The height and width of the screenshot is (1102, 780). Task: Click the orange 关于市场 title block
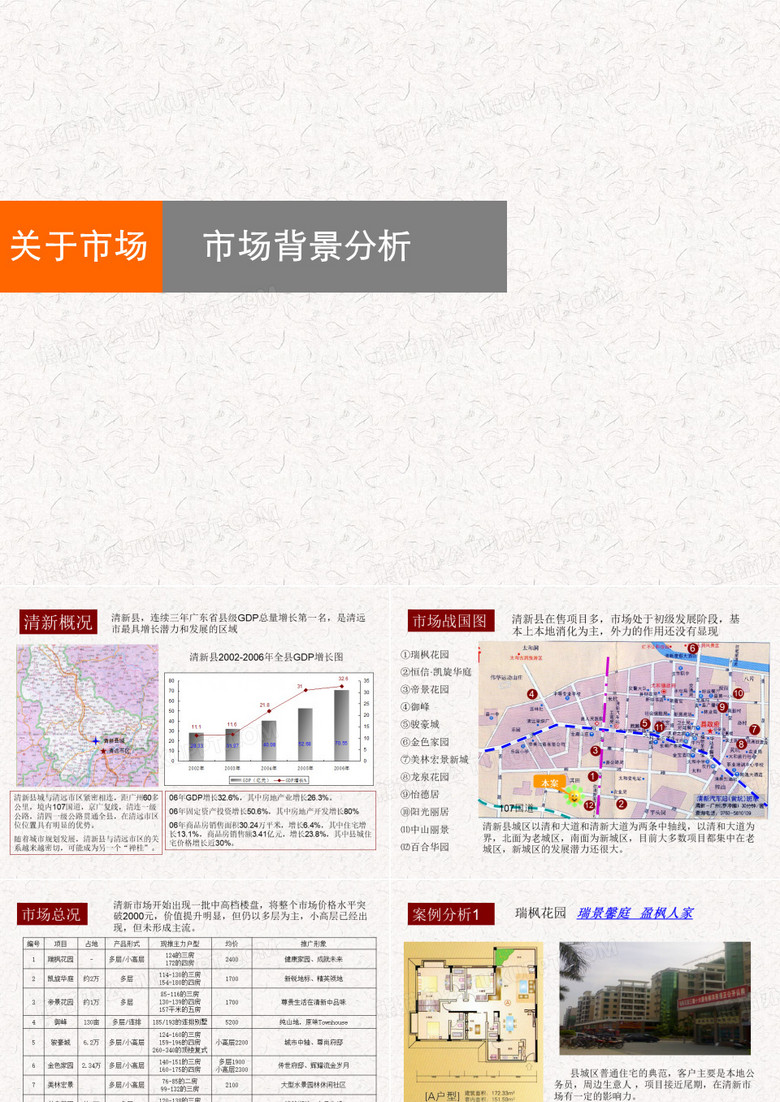tap(81, 247)
